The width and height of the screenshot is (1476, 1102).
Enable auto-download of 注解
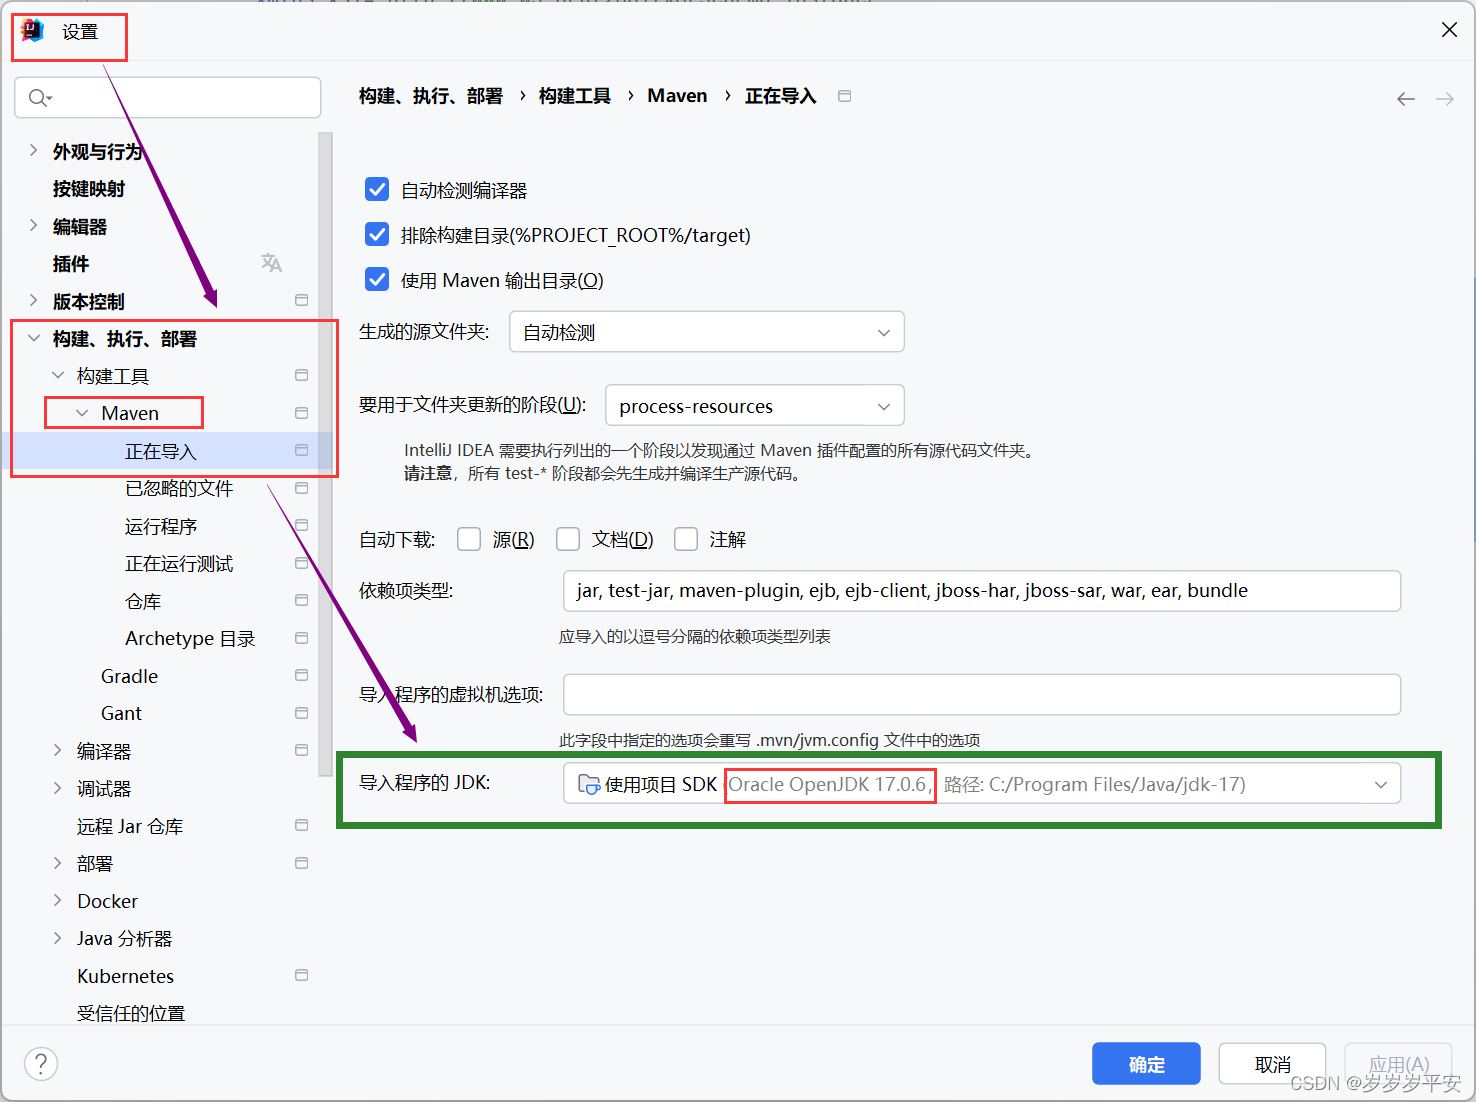point(686,539)
